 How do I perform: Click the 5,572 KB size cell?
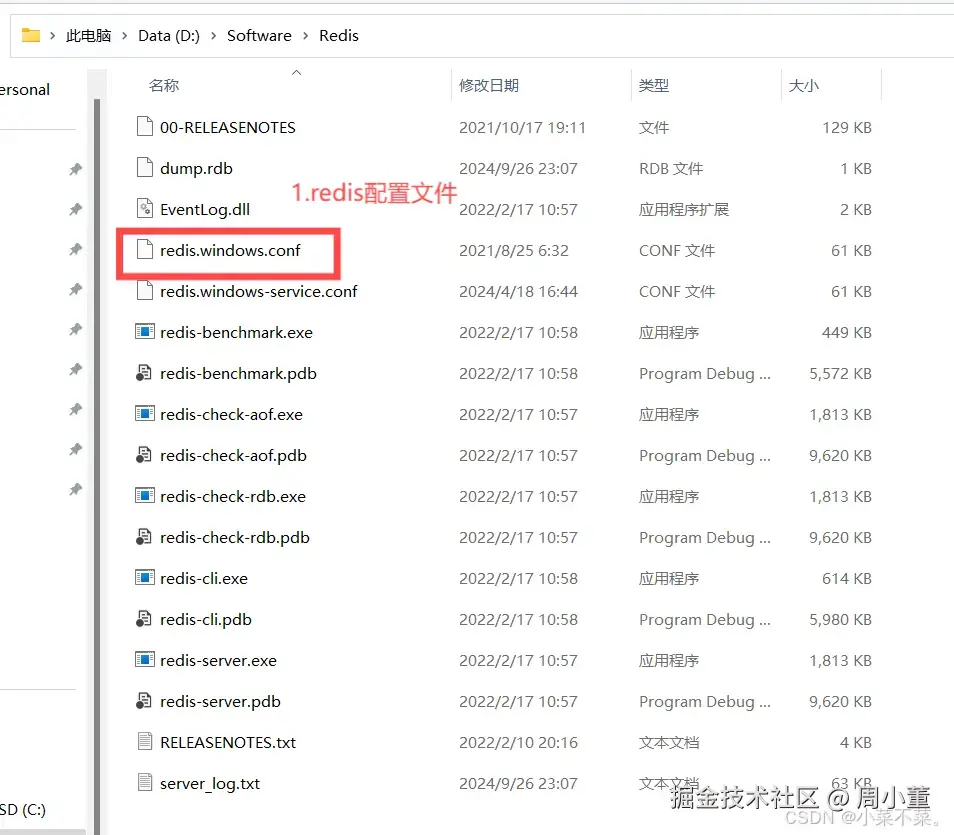click(840, 373)
